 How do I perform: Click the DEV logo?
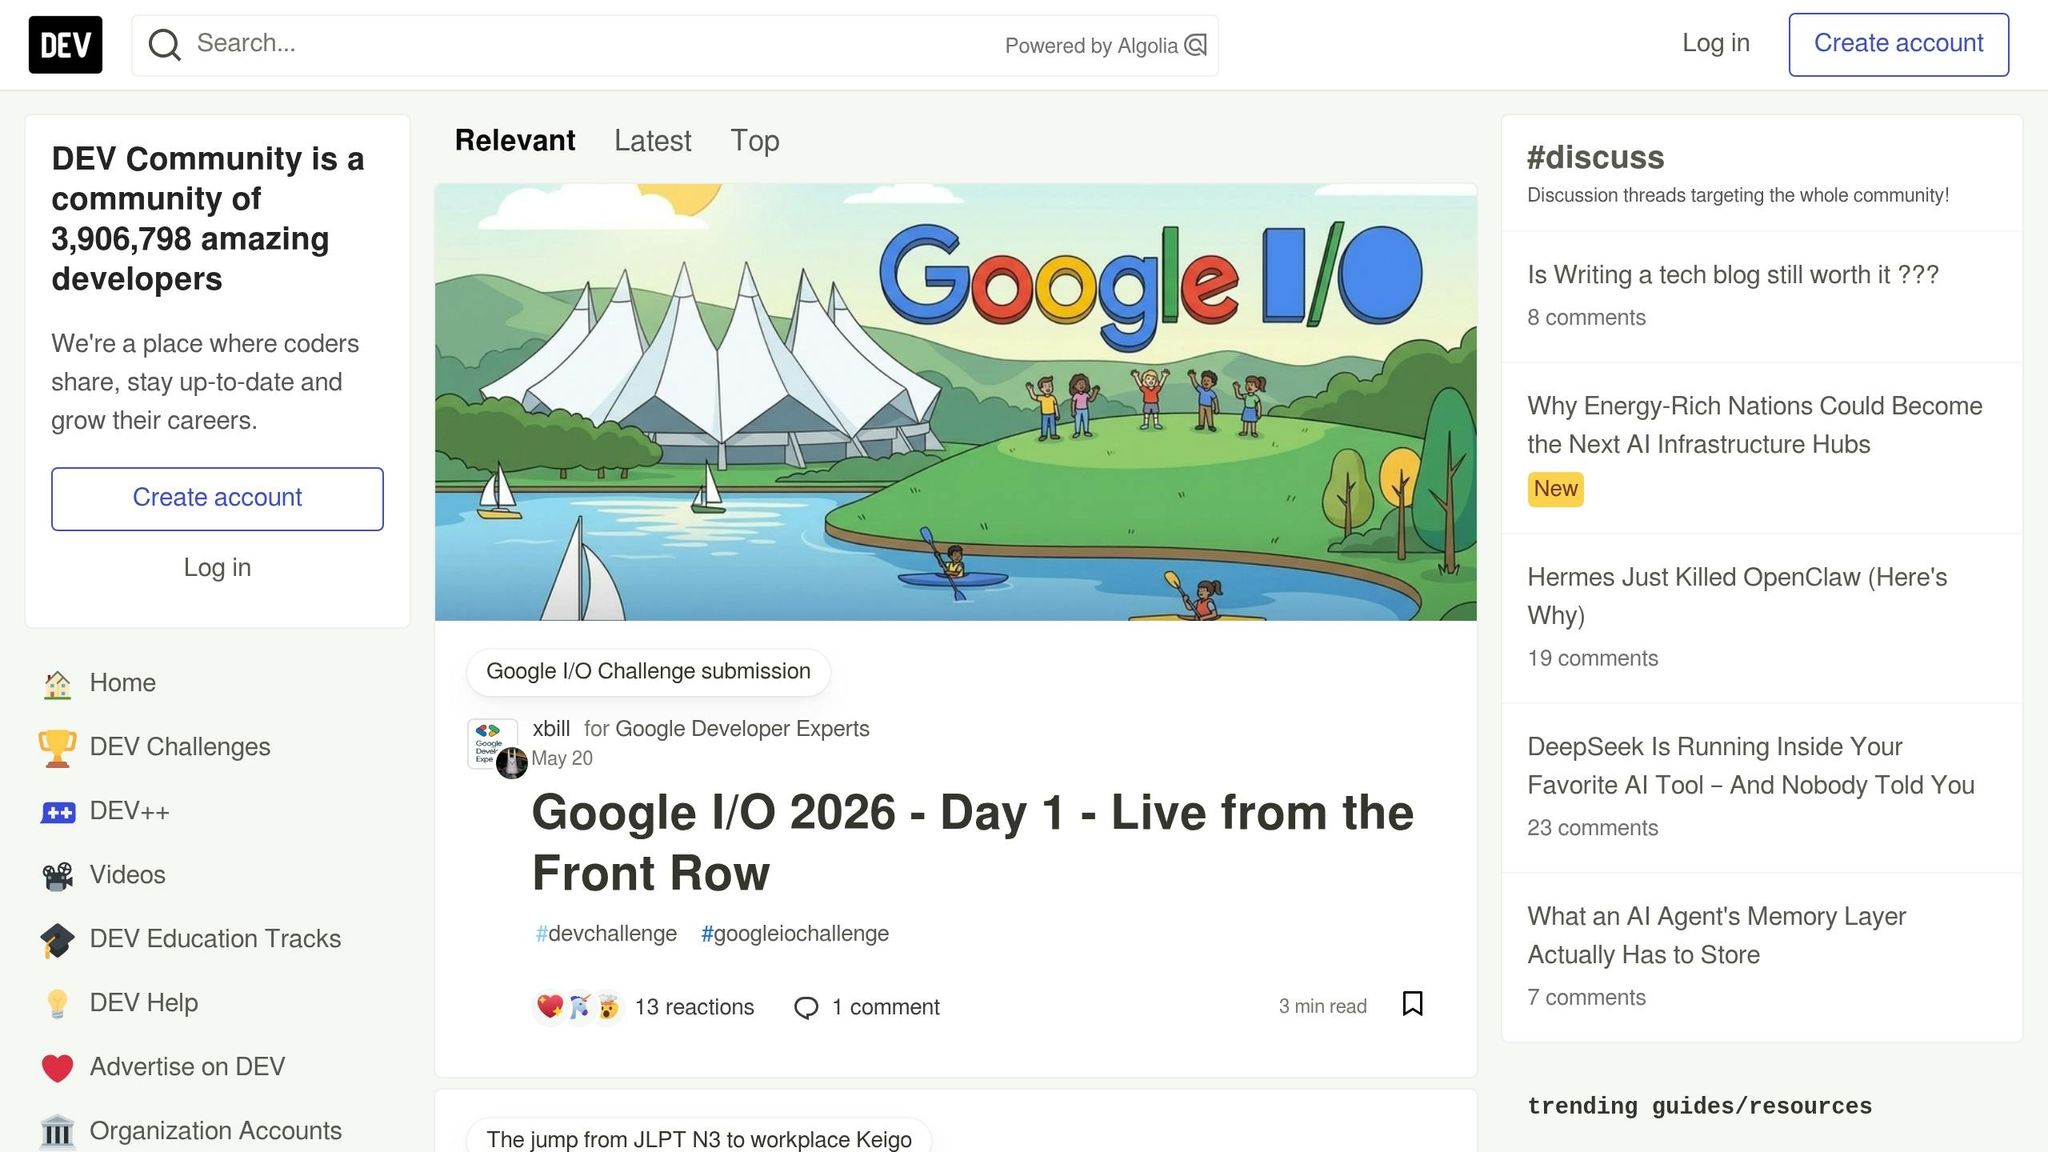click(x=65, y=45)
